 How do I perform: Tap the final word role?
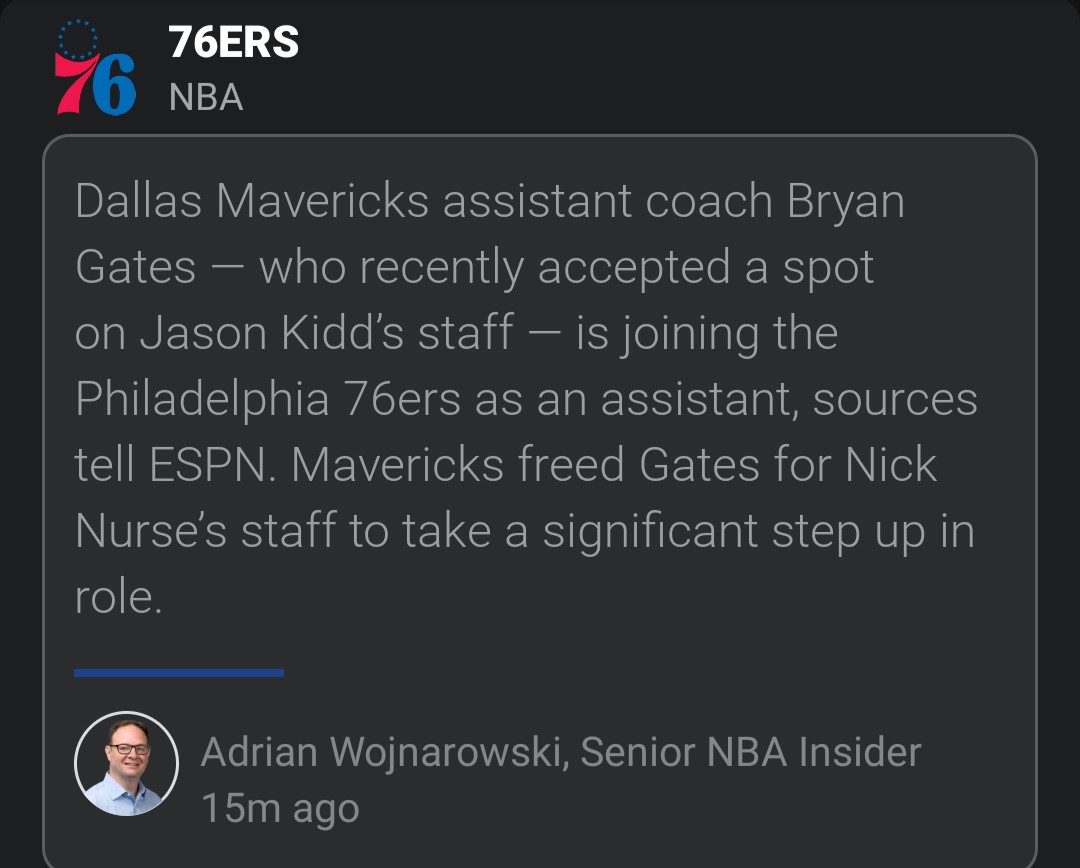117,598
